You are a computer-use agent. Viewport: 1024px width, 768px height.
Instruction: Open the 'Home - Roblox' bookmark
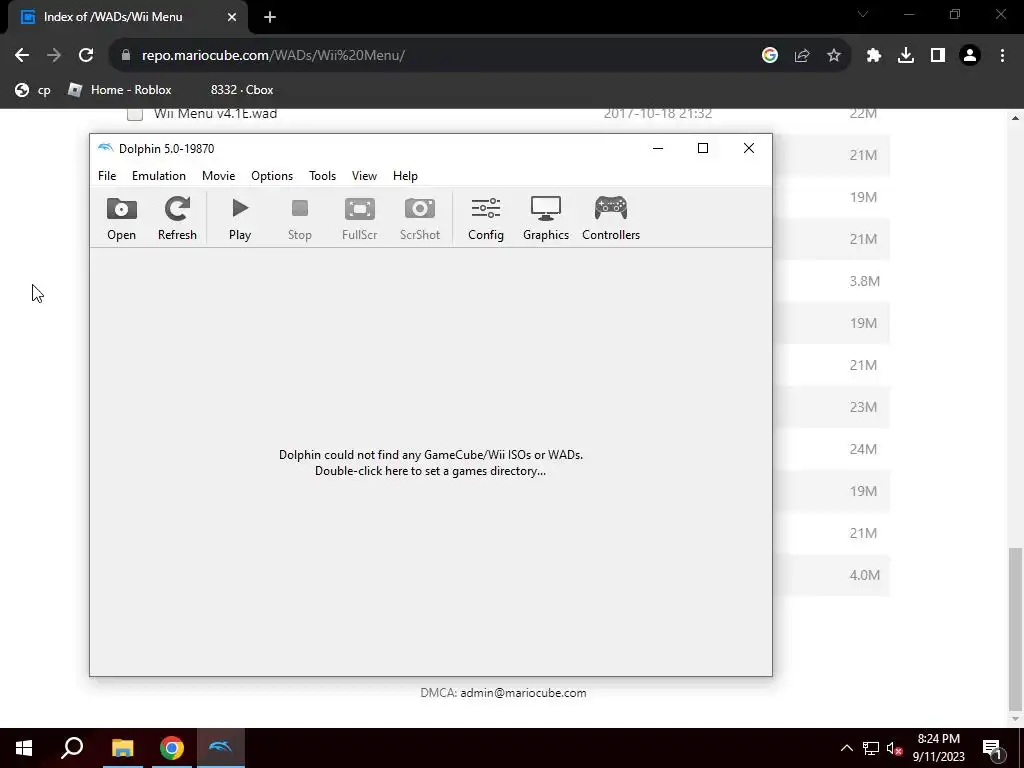pyautogui.click(x=120, y=90)
